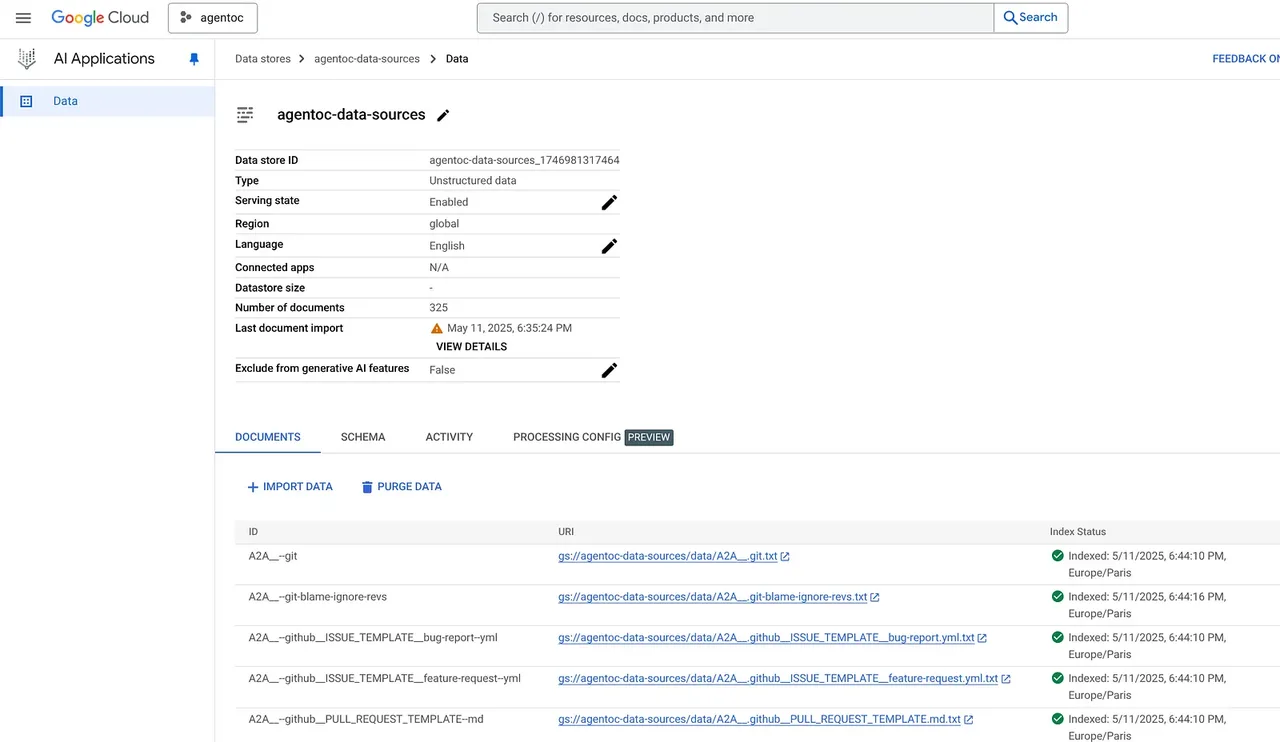1280x742 pixels.
Task: Click the PURGE DATA button
Action: [x=402, y=487]
